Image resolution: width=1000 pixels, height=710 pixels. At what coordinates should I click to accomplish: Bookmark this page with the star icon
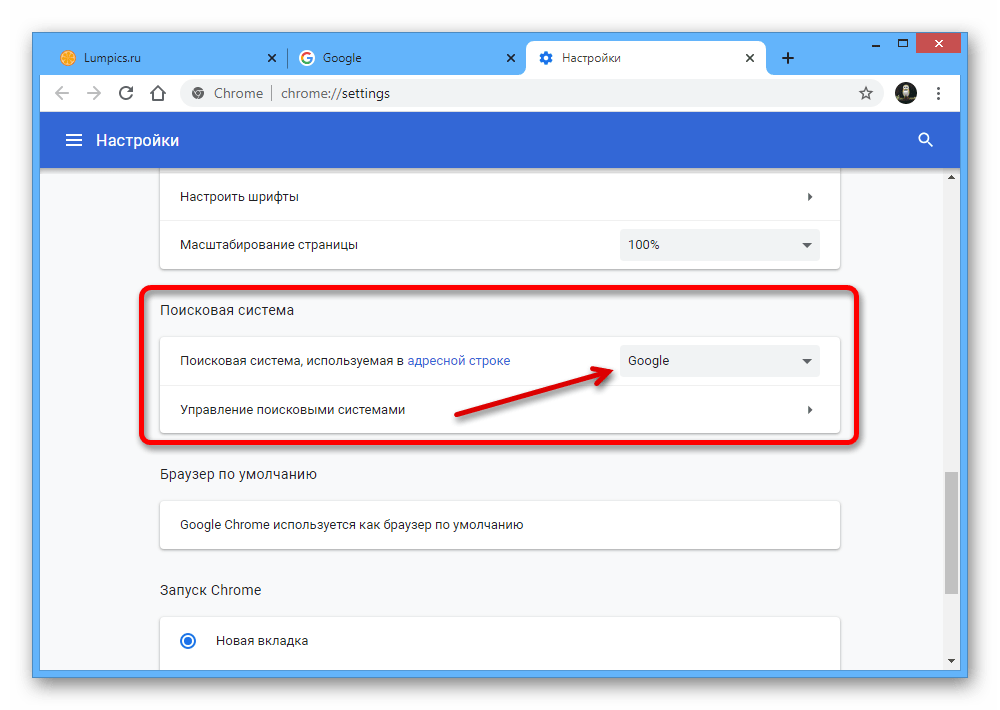(x=865, y=94)
